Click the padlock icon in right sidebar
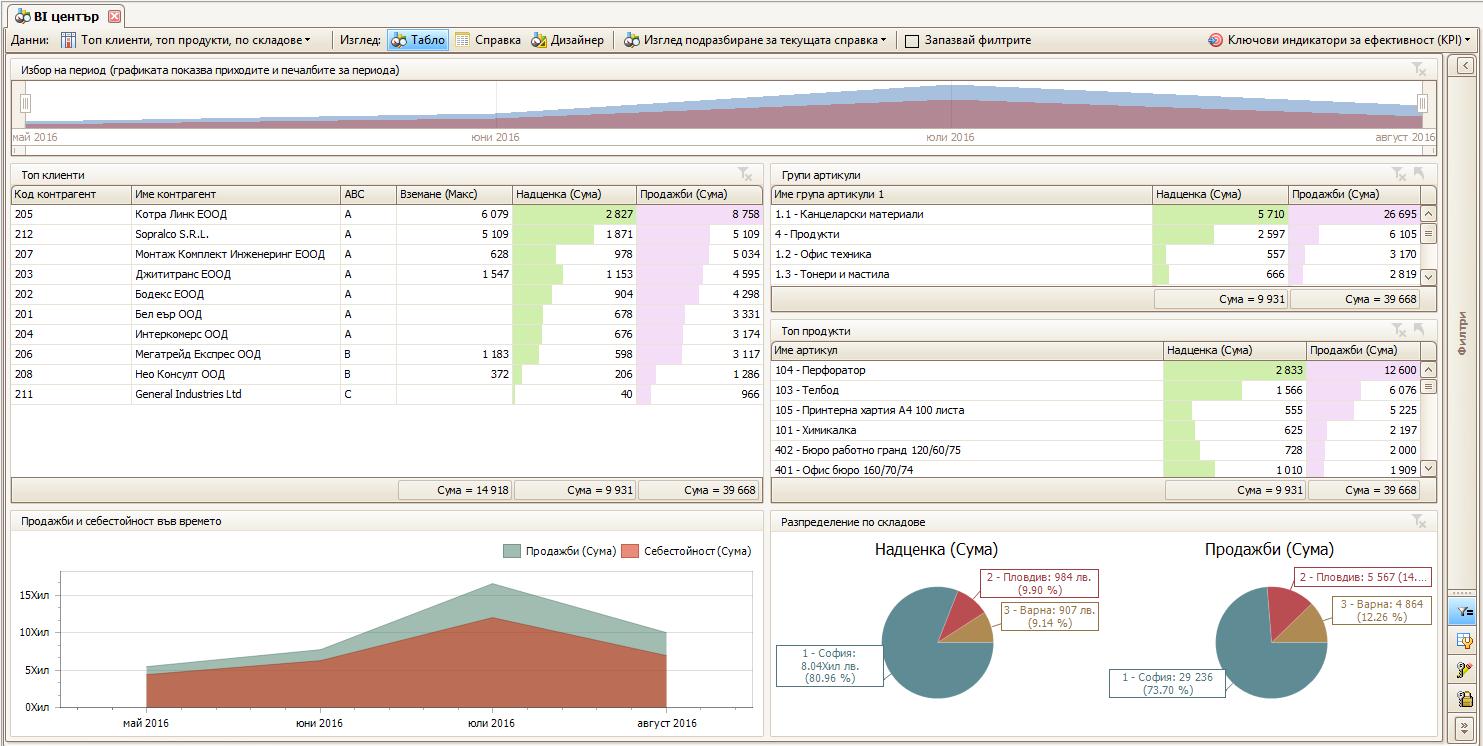The height and width of the screenshot is (746, 1483). (x=1465, y=699)
